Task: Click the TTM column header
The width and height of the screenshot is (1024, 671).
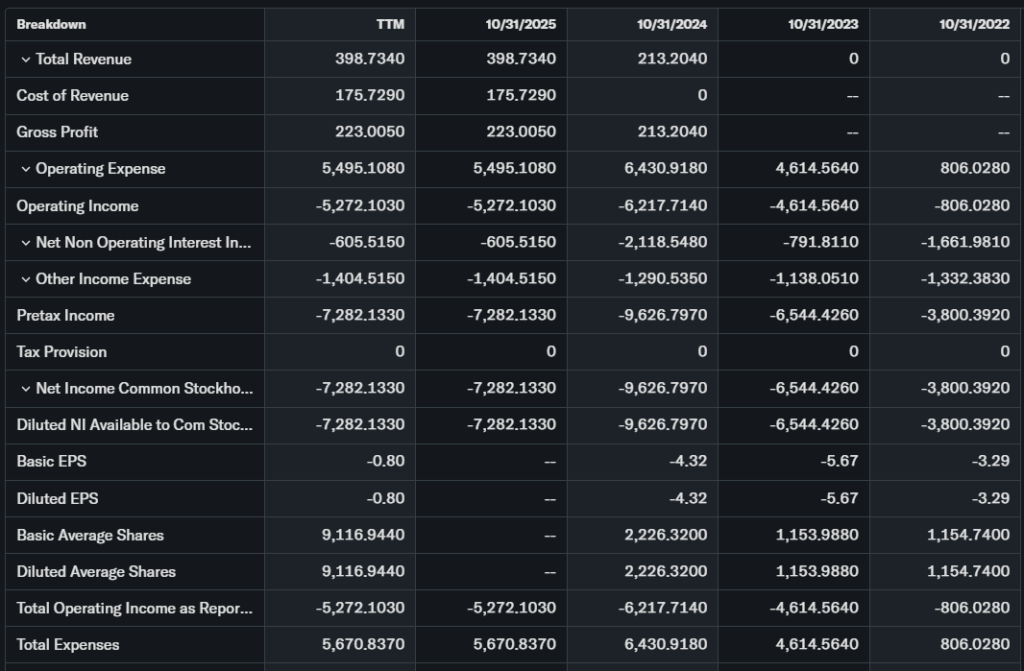Action: [390, 25]
